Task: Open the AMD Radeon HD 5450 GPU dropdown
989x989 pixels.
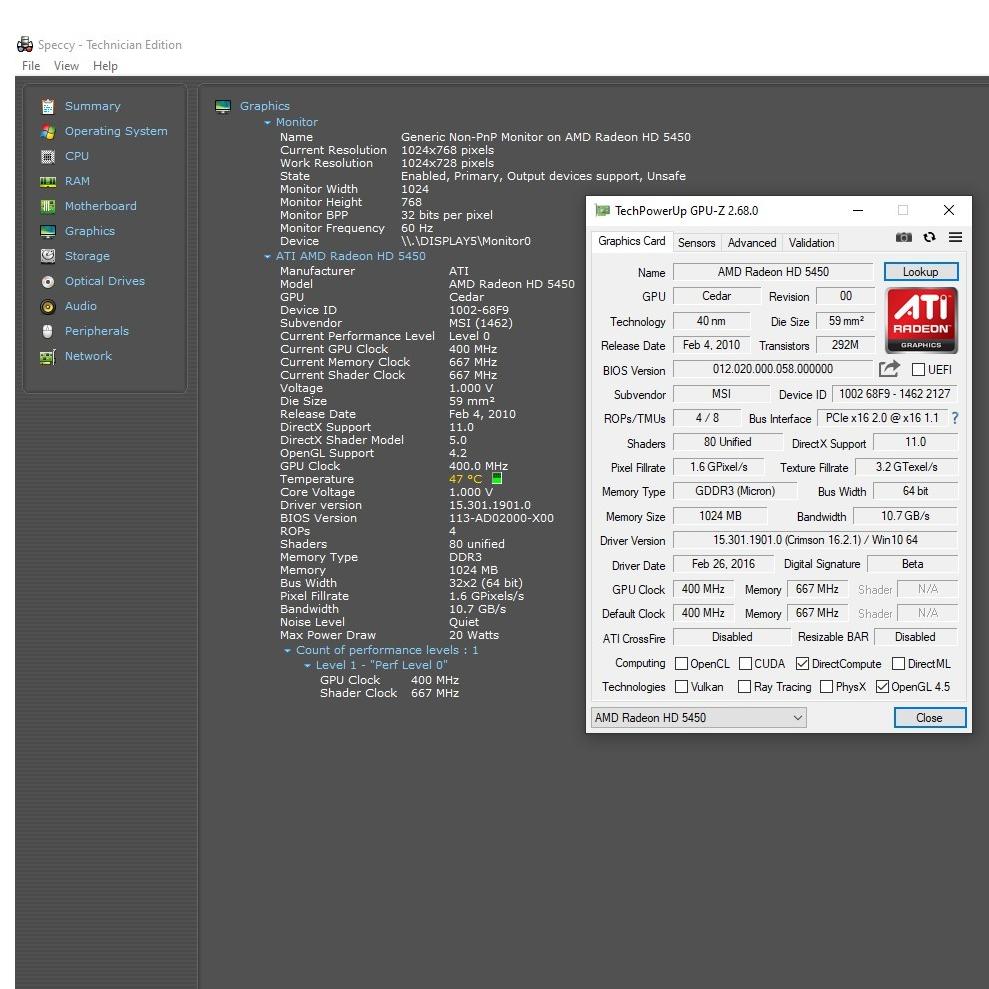Action: click(698, 718)
